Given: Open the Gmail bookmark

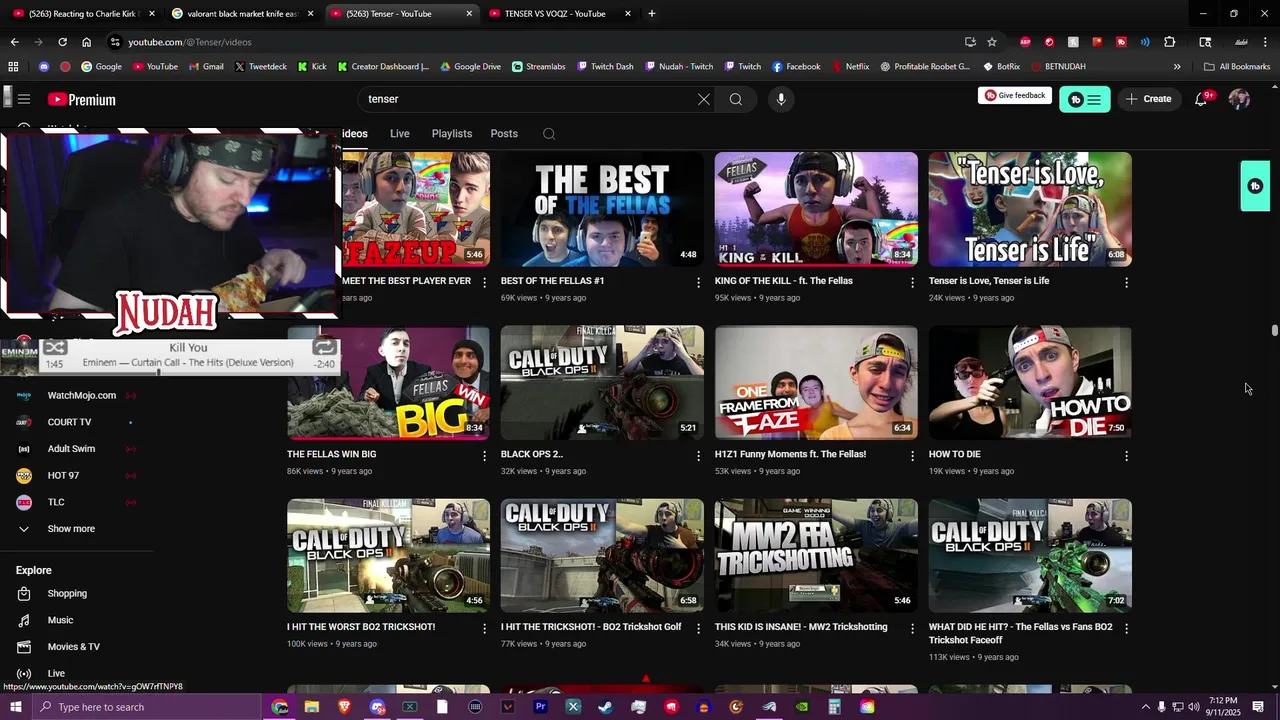Looking at the screenshot, I should pos(205,67).
